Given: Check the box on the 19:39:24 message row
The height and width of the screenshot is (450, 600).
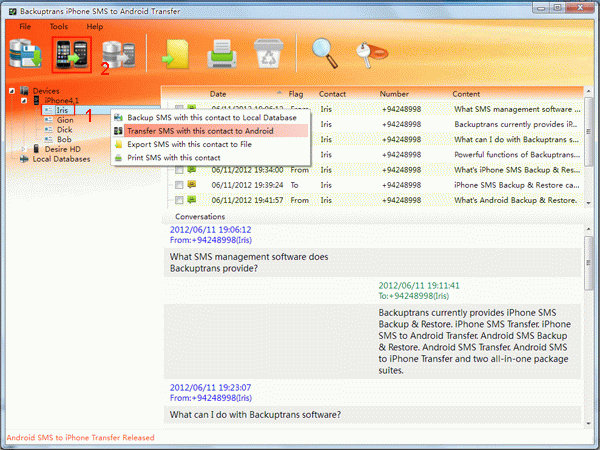Looking at the screenshot, I should [178, 185].
